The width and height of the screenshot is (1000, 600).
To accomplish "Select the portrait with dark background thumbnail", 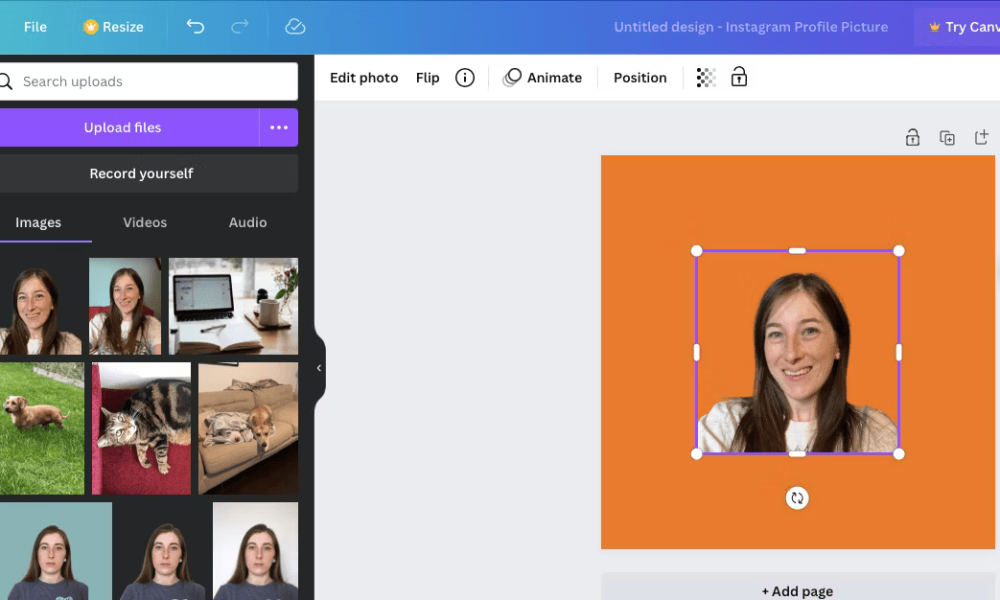I will click(x=163, y=551).
